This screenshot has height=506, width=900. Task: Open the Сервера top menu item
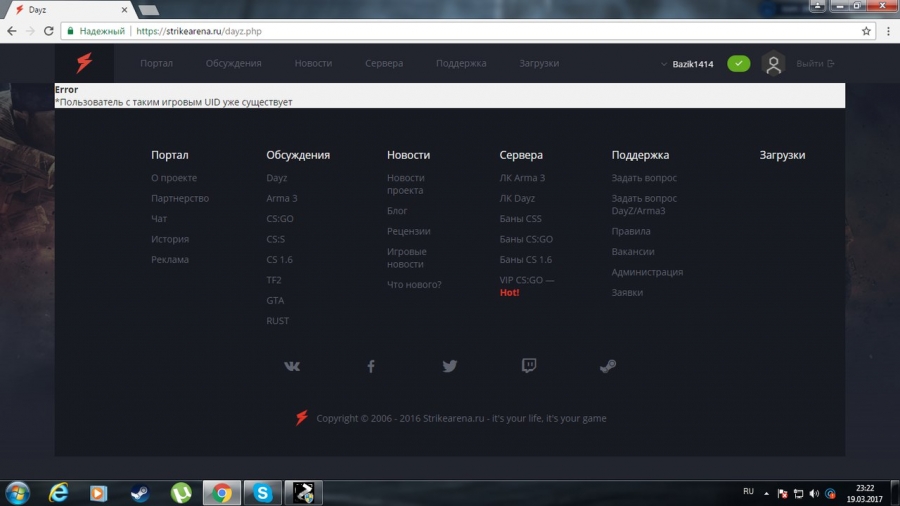point(384,63)
